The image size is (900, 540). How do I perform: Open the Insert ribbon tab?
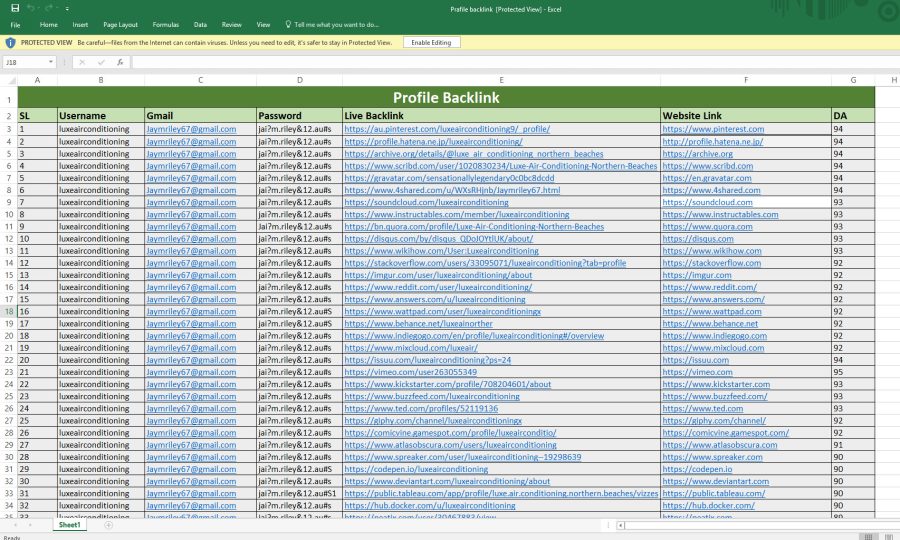(80, 25)
